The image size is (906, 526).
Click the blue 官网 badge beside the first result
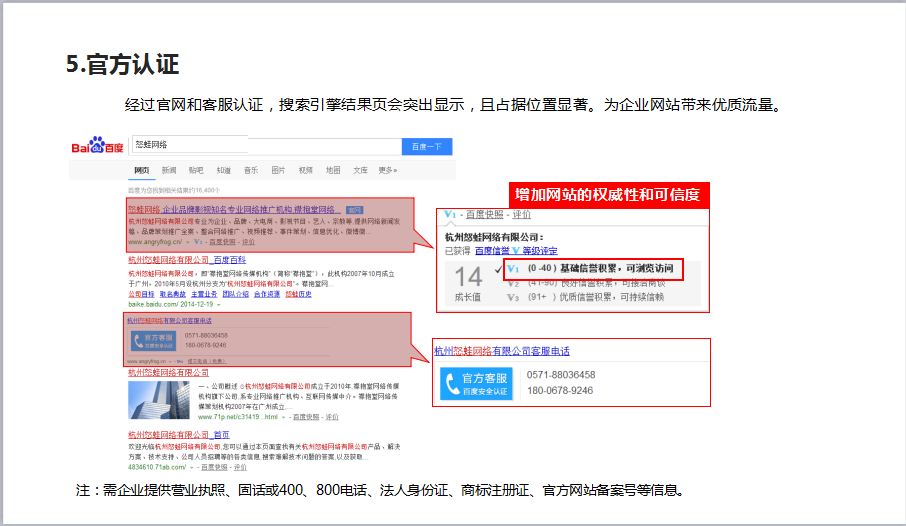[x=355, y=209]
